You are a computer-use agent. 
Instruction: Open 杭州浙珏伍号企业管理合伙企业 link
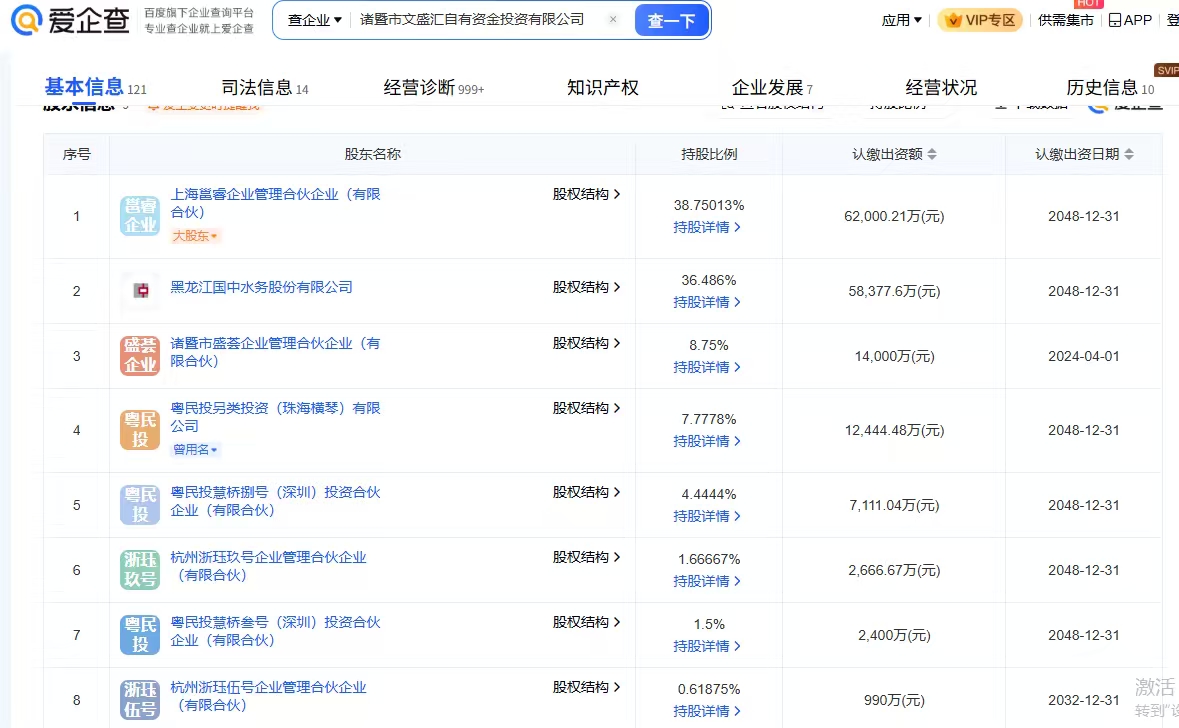tap(268, 696)
